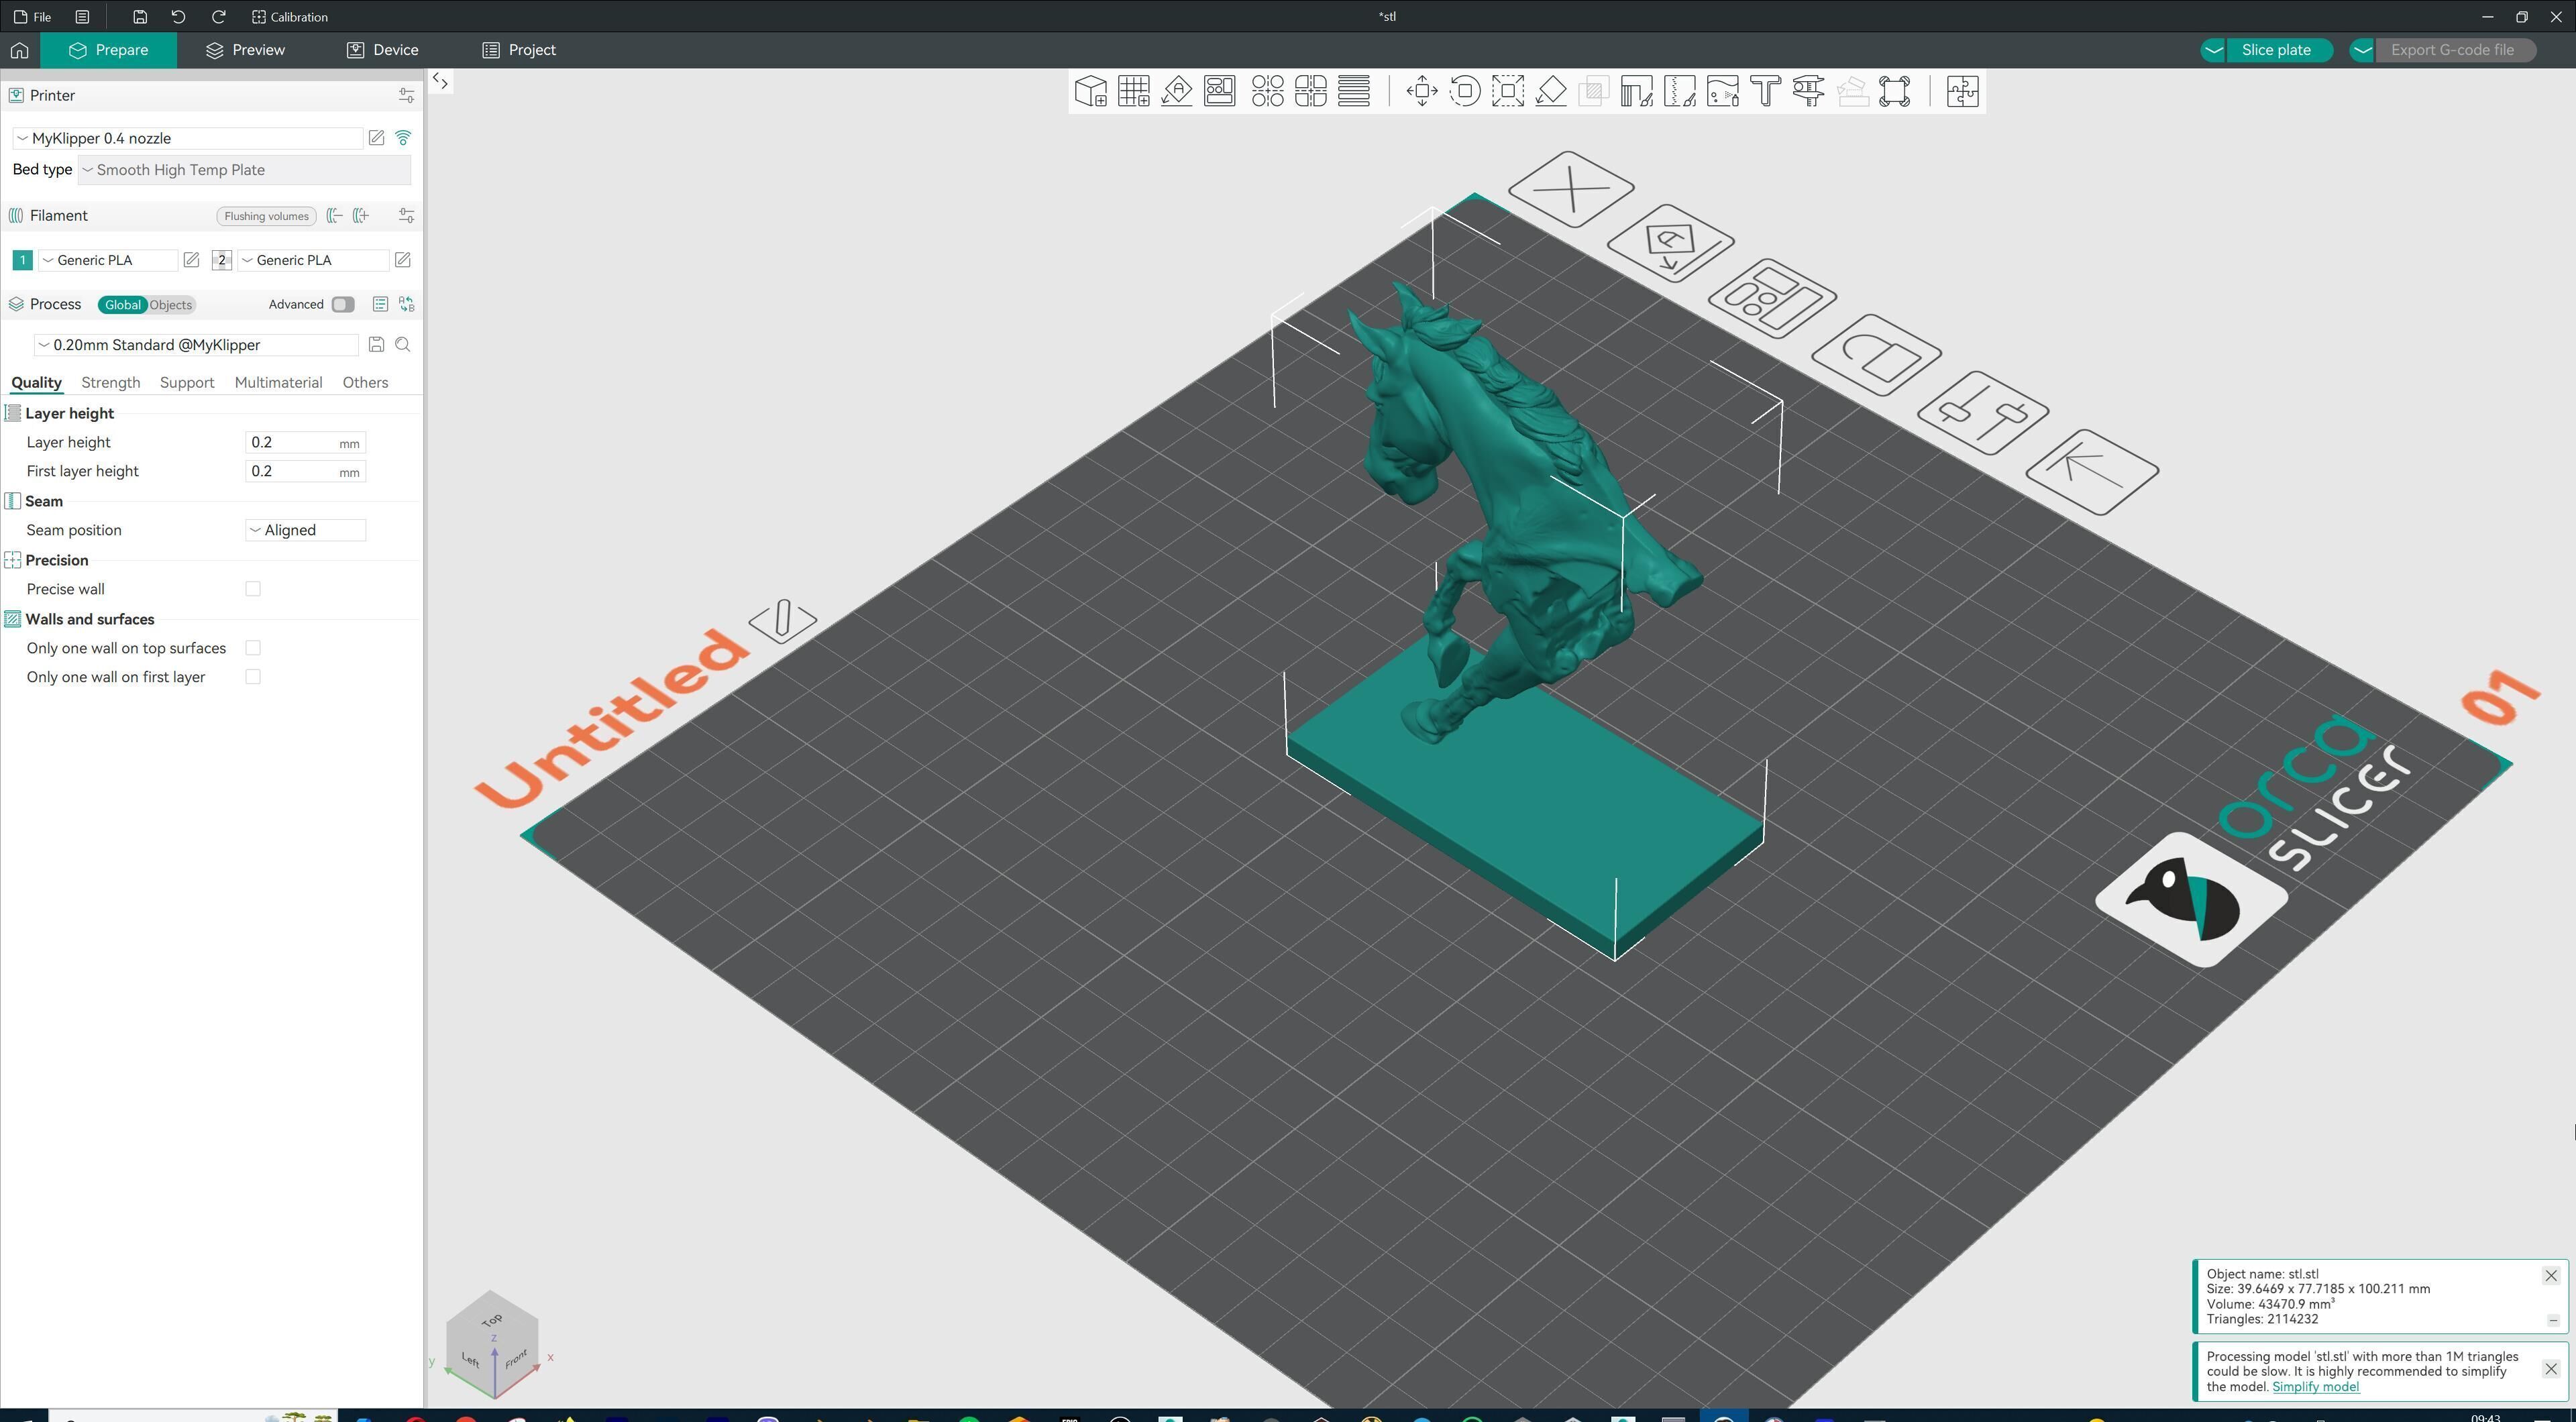Compare presets A/B icon
Viewport: 2576px width, 1422px height.
click(x=406, y=304)
